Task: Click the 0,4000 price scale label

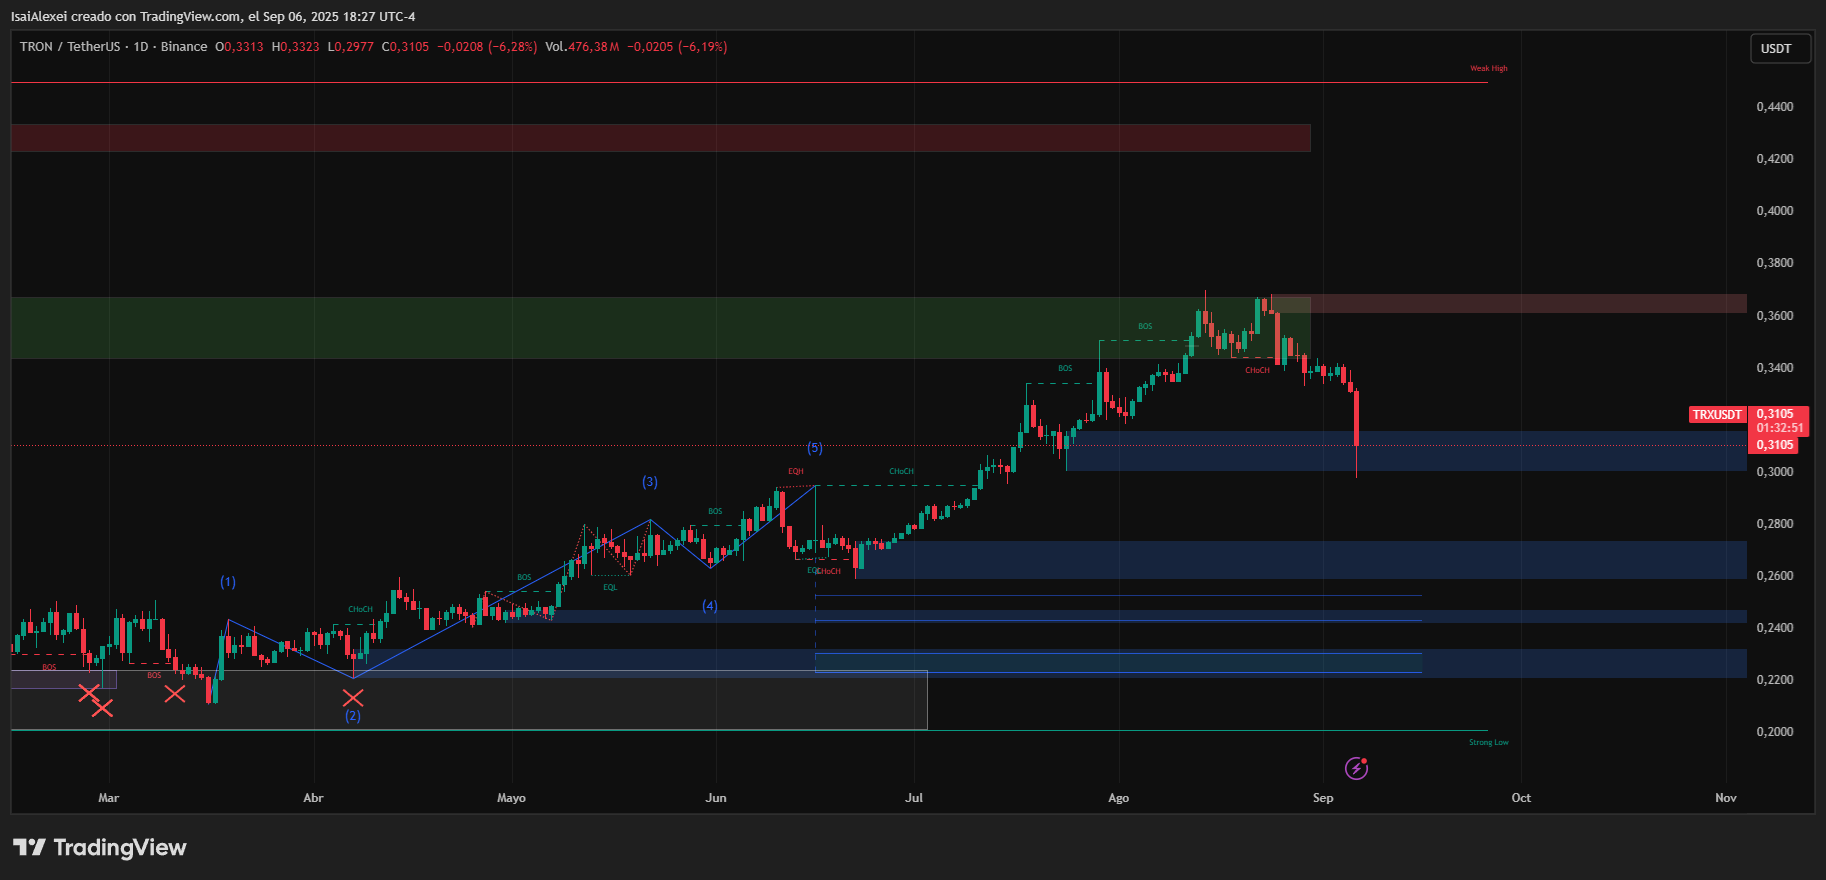Action: coord(1775,211)
